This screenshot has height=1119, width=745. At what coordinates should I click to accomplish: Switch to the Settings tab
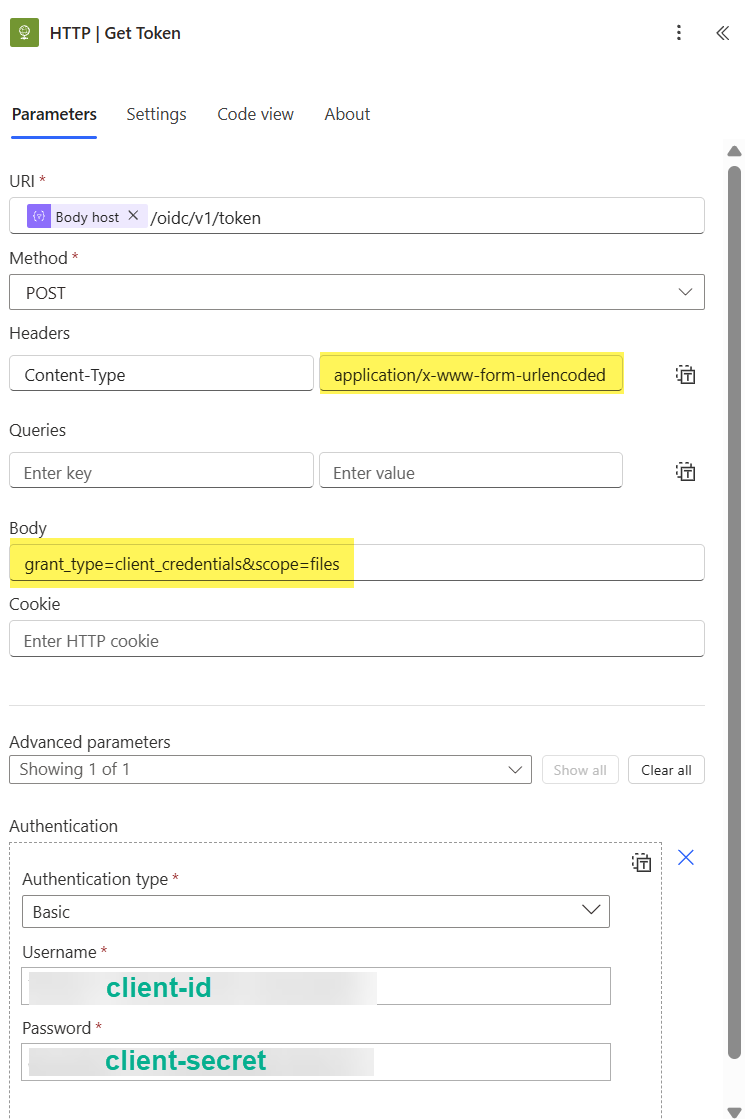point(156,114)
